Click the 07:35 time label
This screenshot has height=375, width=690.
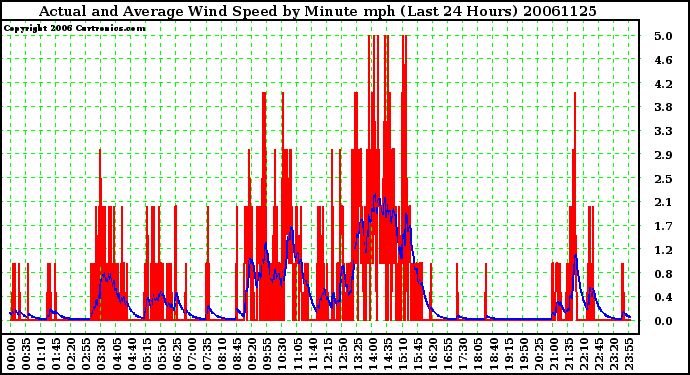click(206, 354)
